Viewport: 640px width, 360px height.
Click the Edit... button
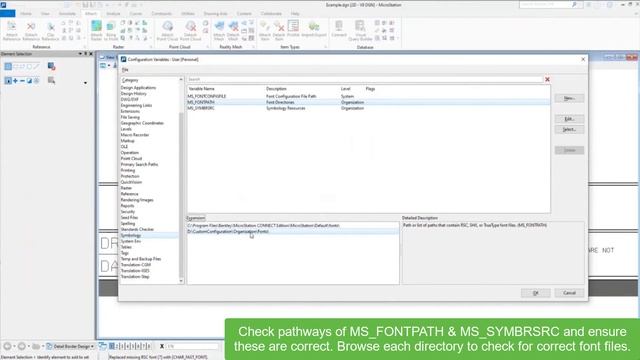[569, 119]
